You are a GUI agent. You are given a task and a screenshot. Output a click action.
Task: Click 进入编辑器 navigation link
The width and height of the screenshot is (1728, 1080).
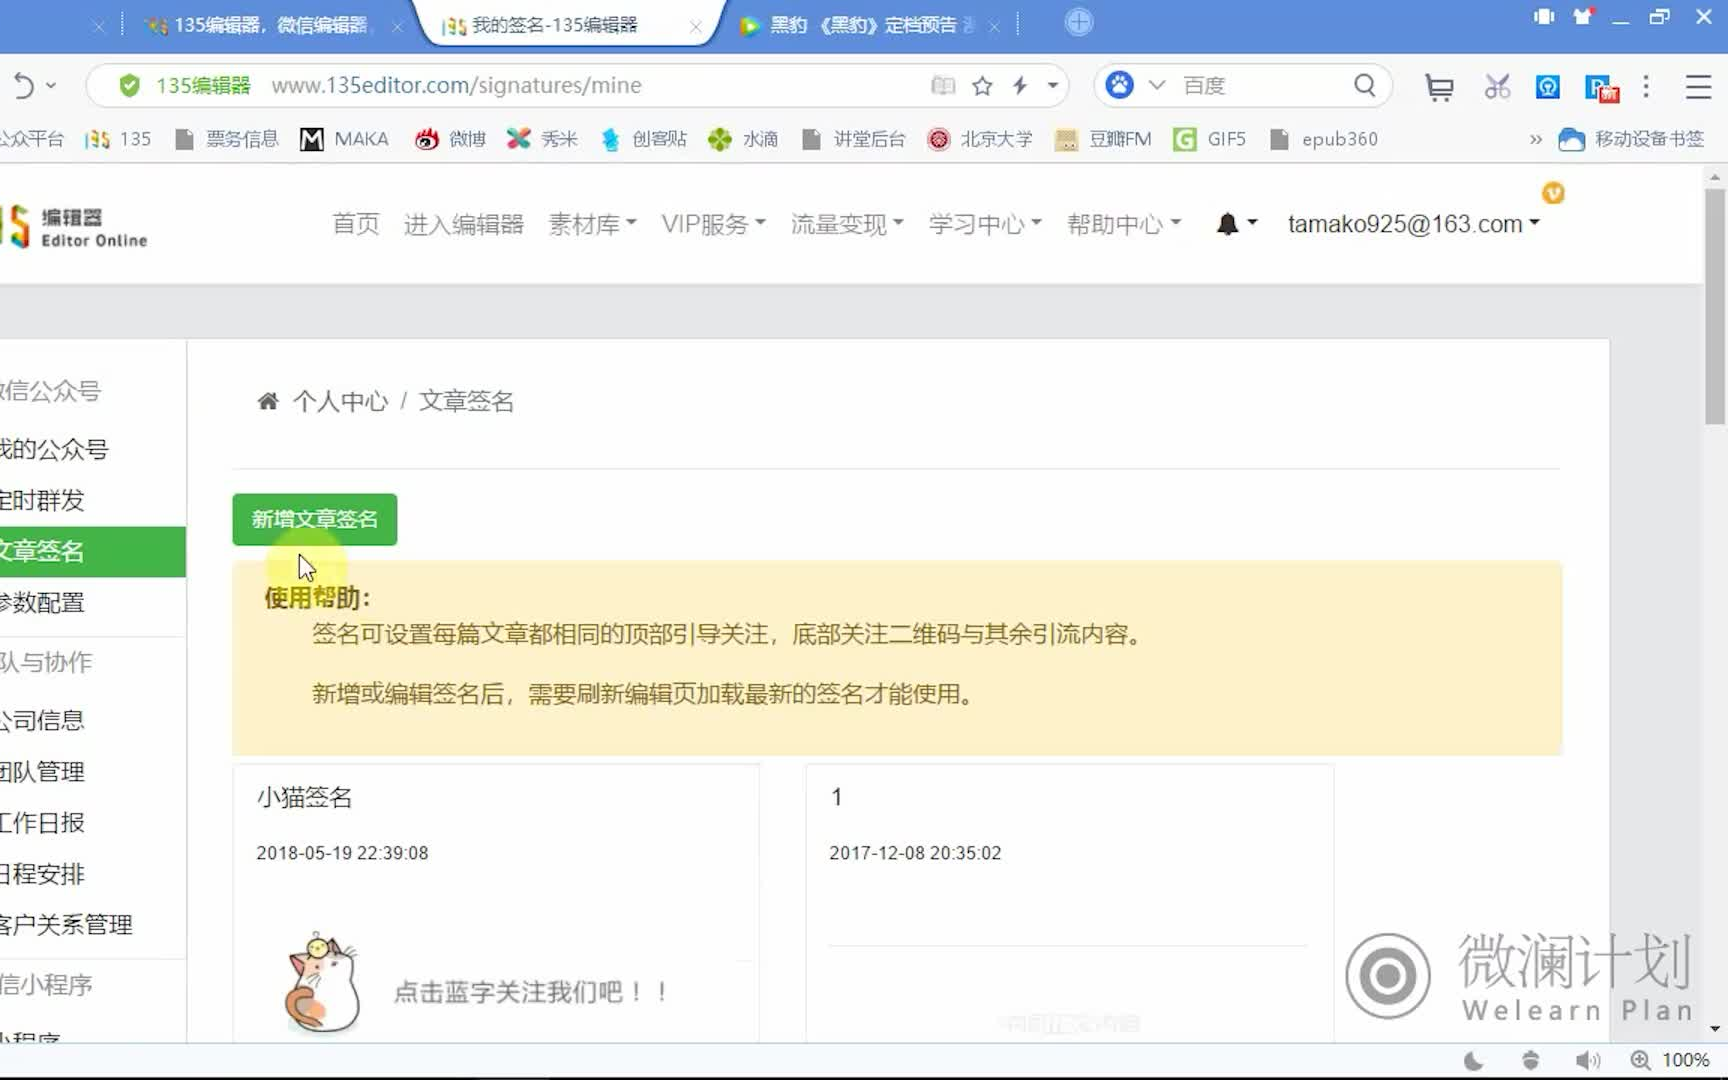click(464, 224)
